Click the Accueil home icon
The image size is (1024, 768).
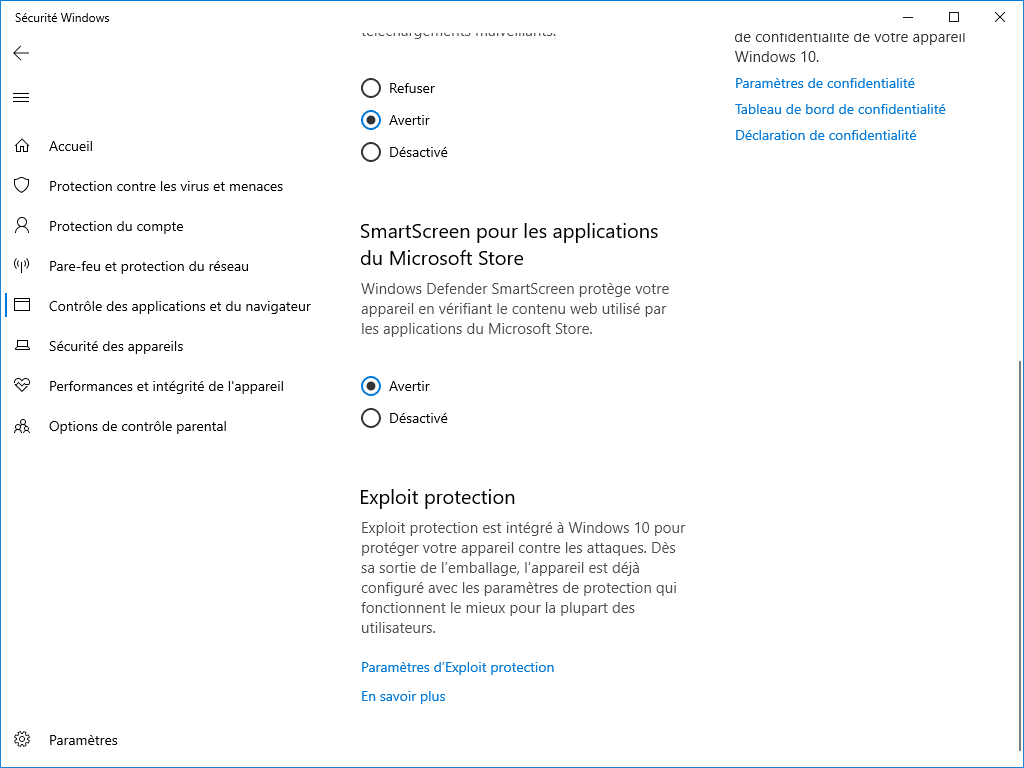(22, 146)
